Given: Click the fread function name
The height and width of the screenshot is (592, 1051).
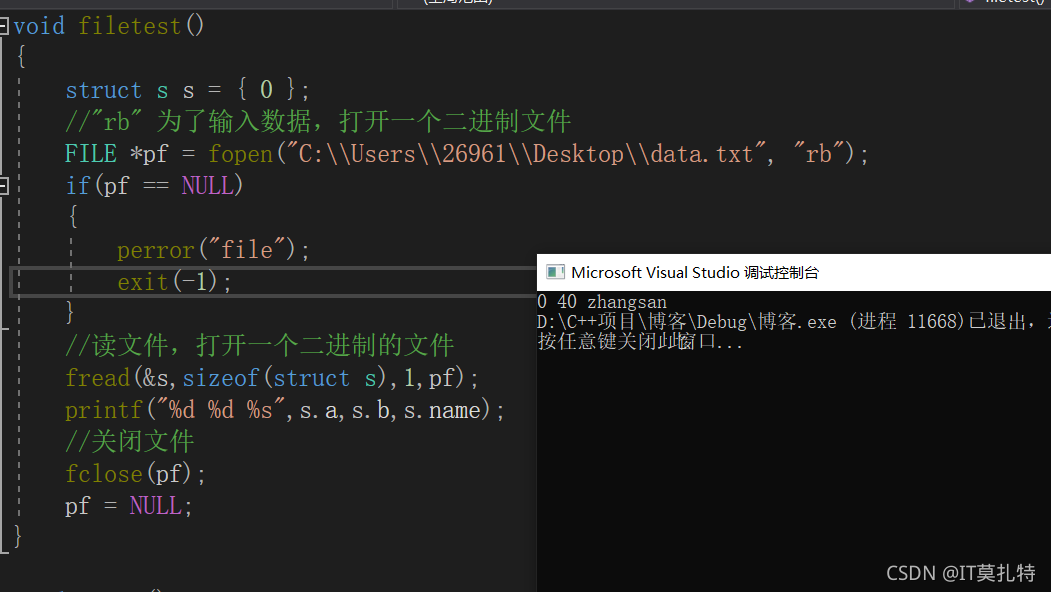Looking at the screenshot, I should [x=97, y=378].
